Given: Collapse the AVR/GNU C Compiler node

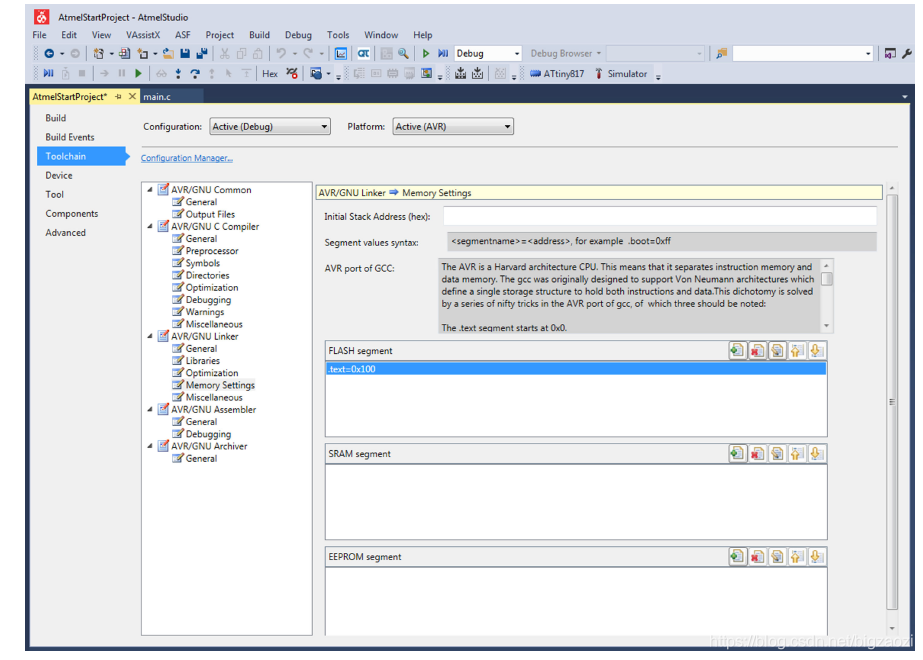Looking at the screenshot, I should point(150,226).
